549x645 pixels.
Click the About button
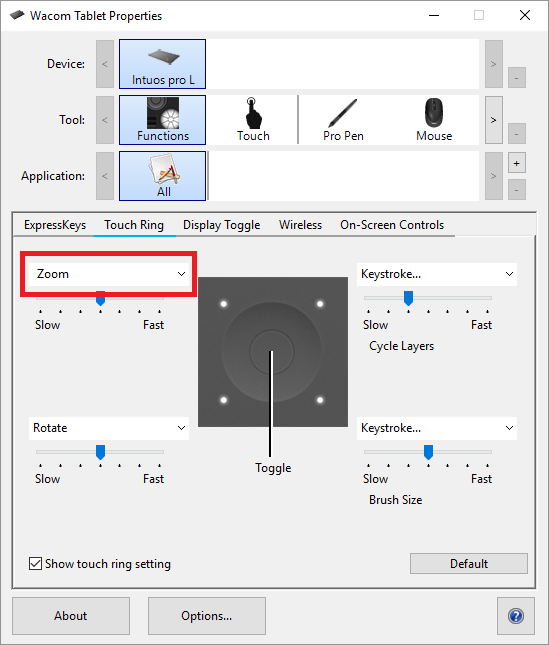pos(71,616)
